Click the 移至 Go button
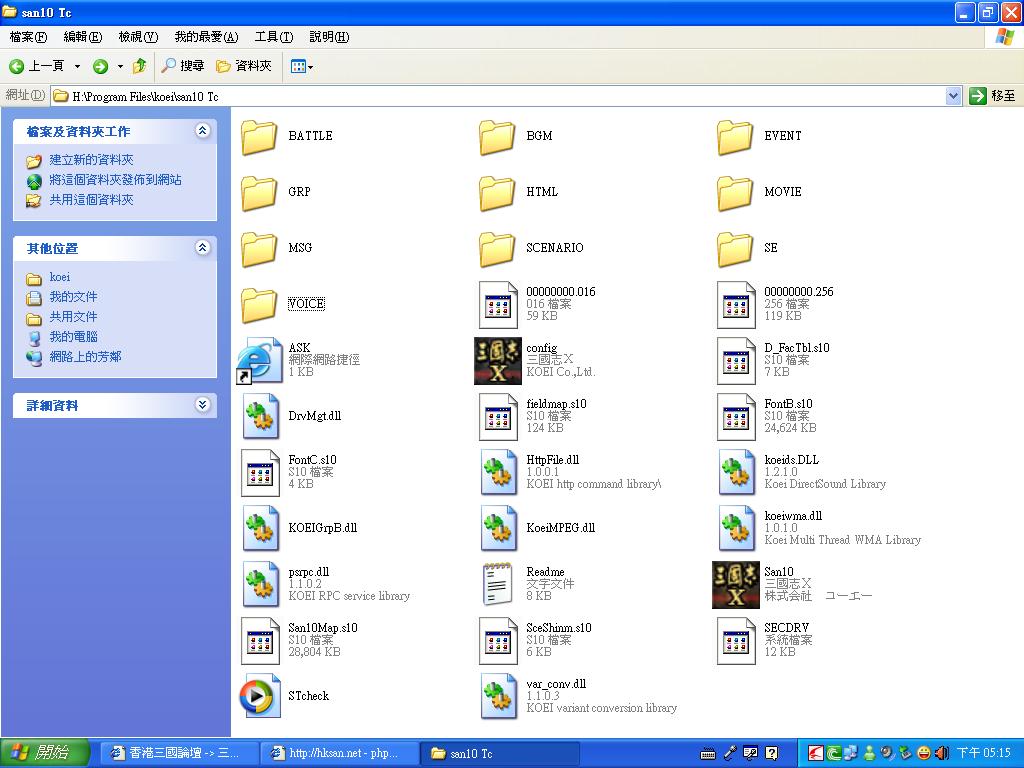1024x768 pixels. [993, 96]
